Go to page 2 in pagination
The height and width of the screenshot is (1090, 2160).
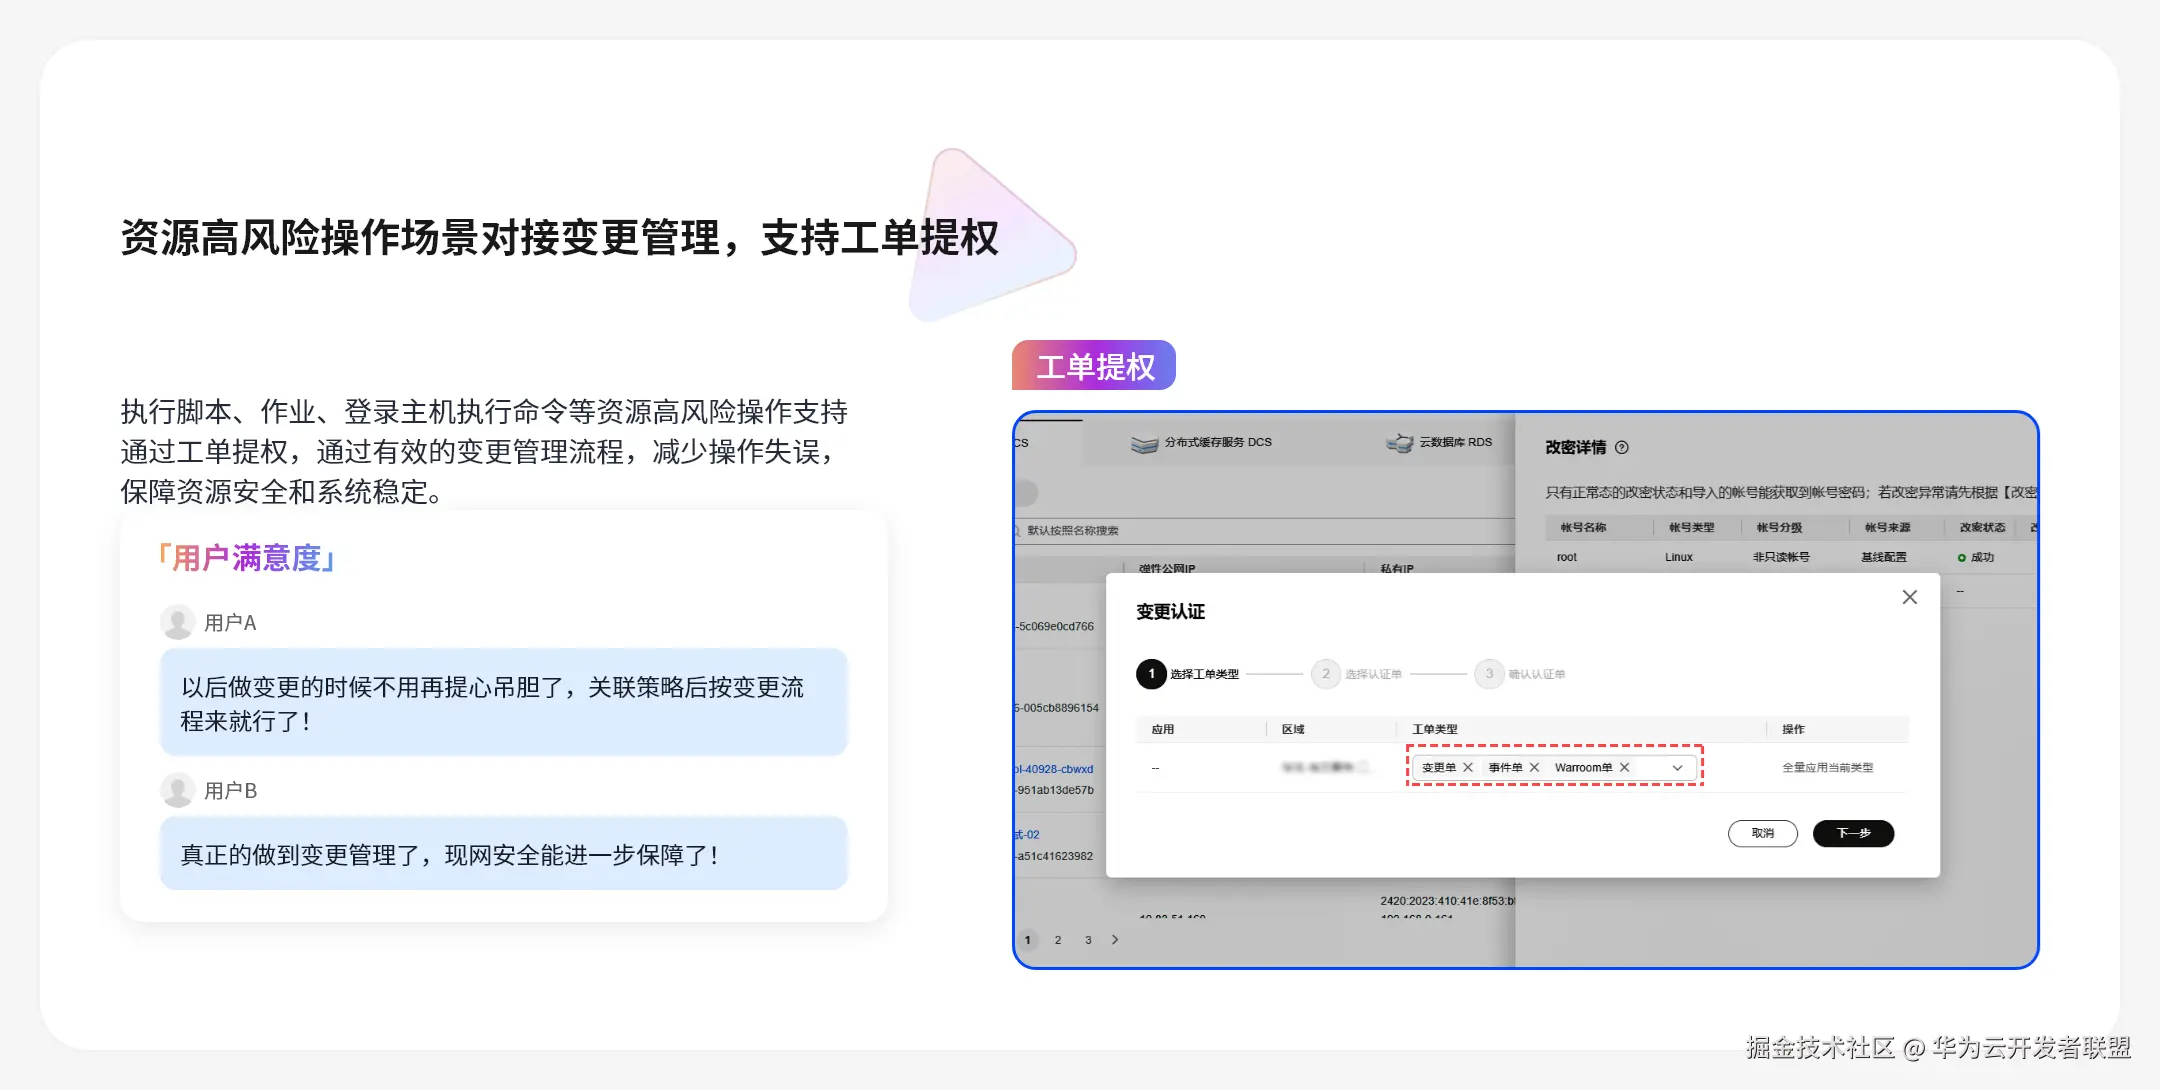coord(1058,940)
